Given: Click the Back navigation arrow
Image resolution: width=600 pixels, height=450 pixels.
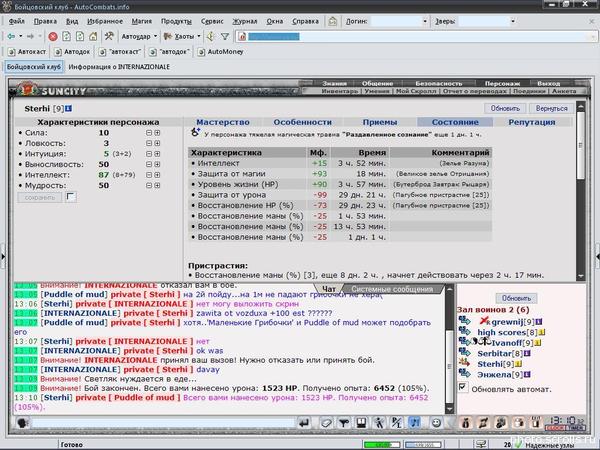Looking at the screenshot, I should pos(11,36).
